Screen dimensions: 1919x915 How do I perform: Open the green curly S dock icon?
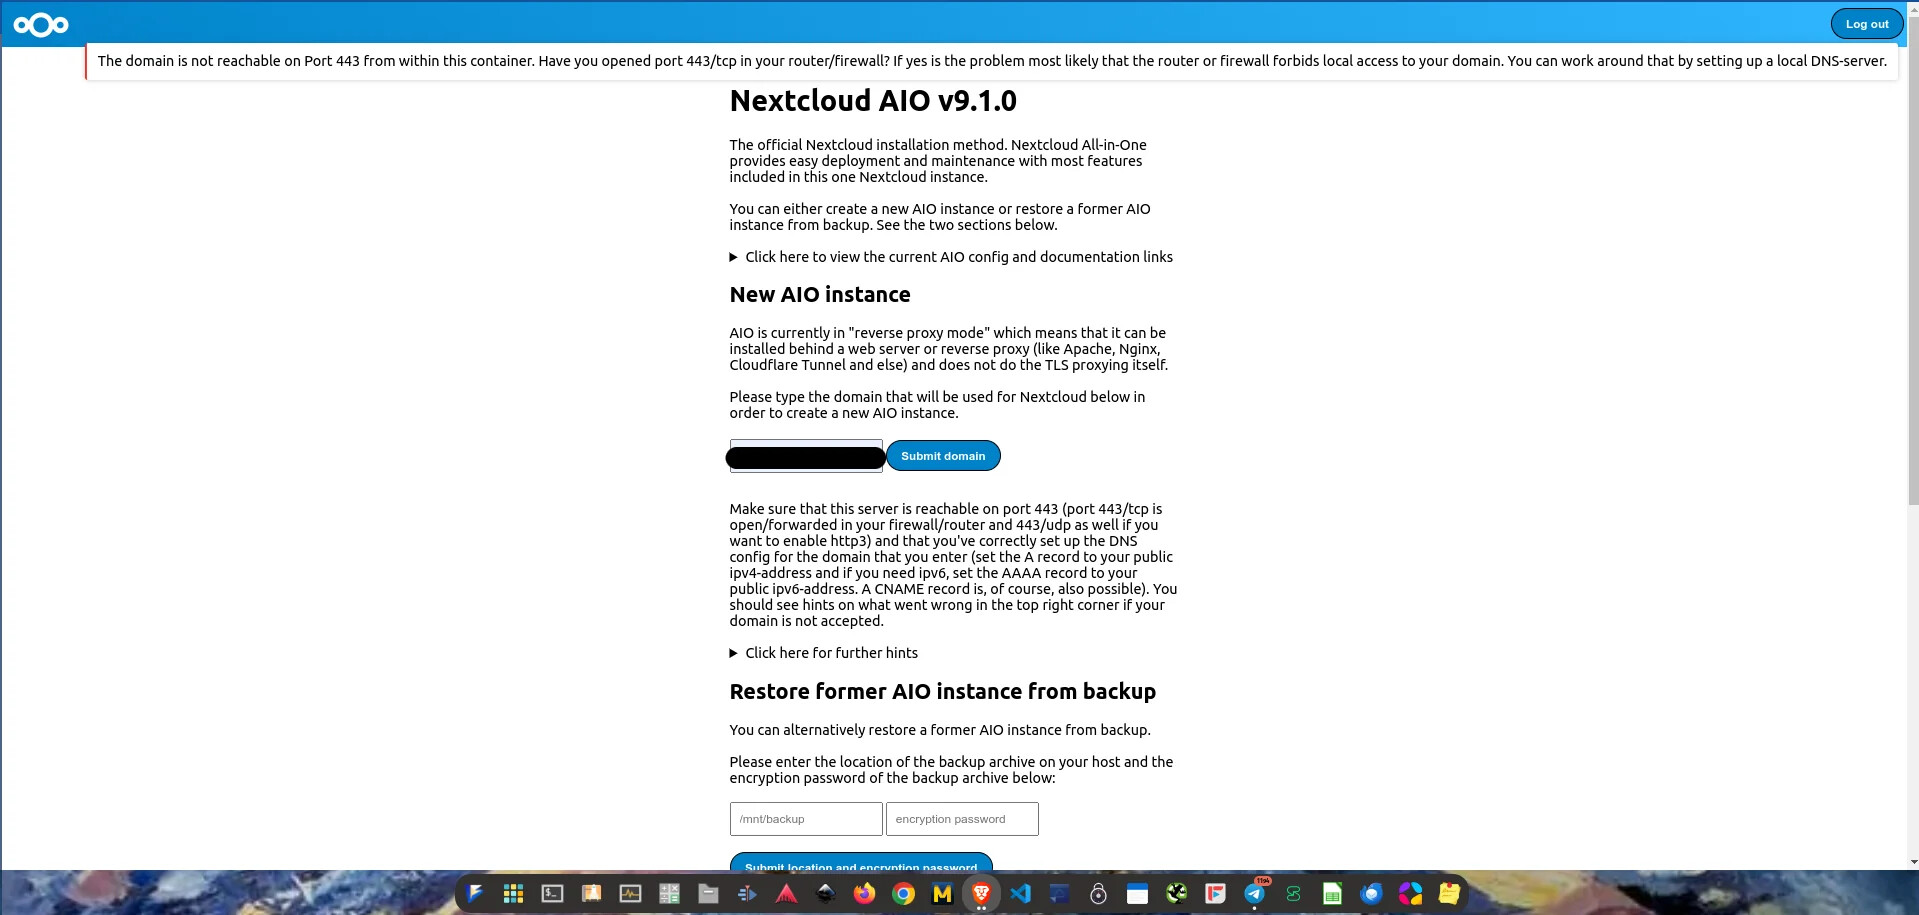(x=1293, y=893)
